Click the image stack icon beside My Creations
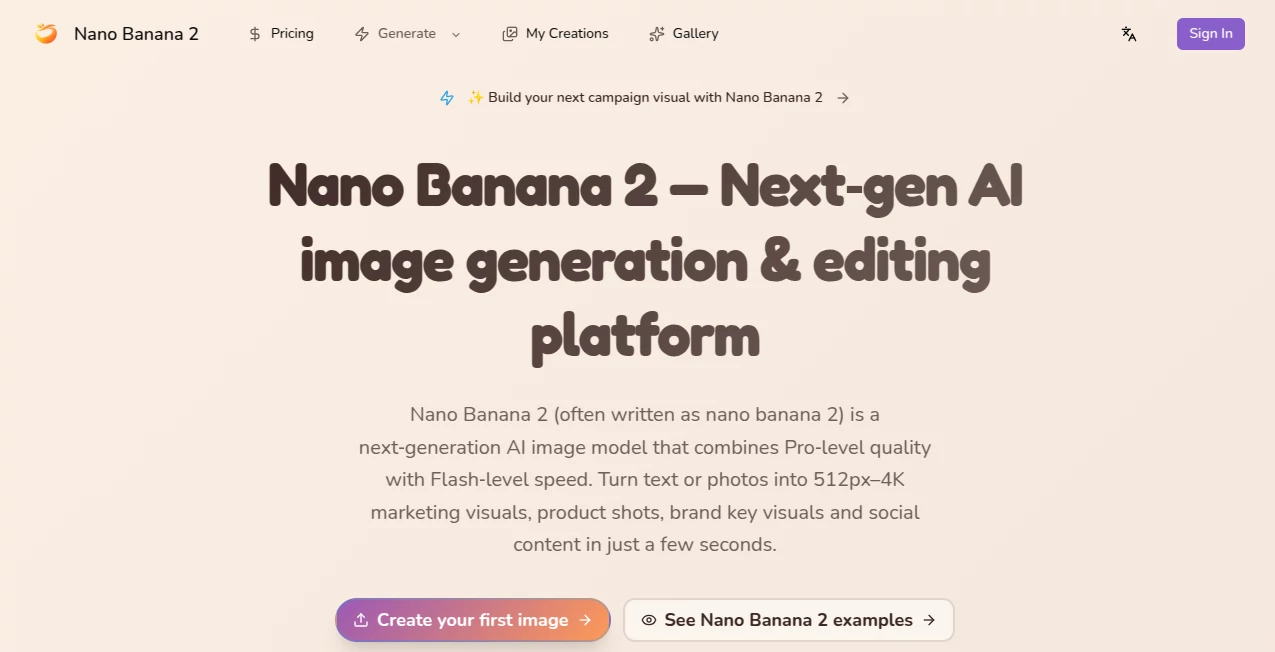Screen dimensions: 1275x652 (510, 33)
